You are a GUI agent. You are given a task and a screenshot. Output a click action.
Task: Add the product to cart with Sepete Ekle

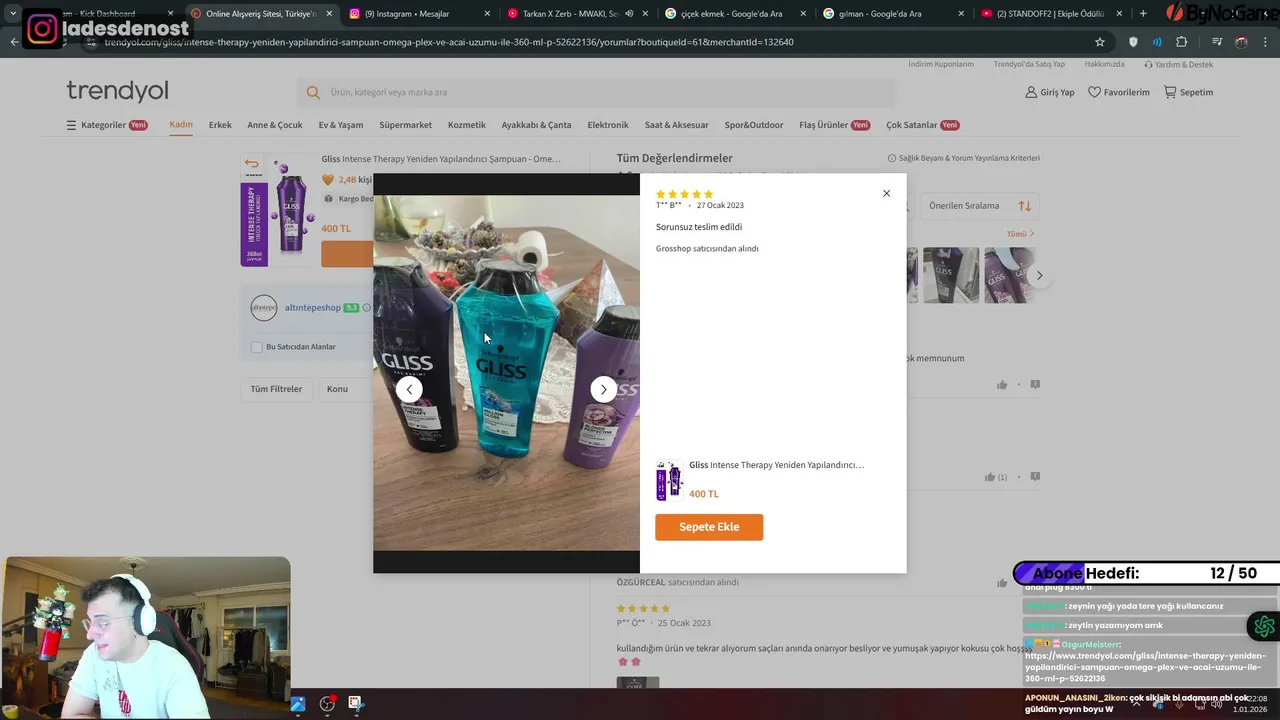pyautogui.click(x=709, y=527)
